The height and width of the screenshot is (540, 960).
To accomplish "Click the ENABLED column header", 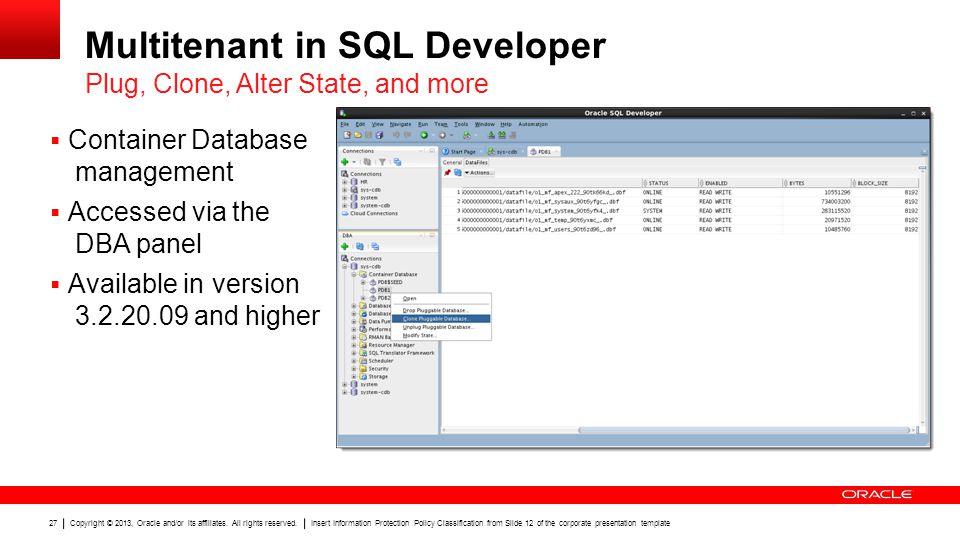I will tap(740, 183).
